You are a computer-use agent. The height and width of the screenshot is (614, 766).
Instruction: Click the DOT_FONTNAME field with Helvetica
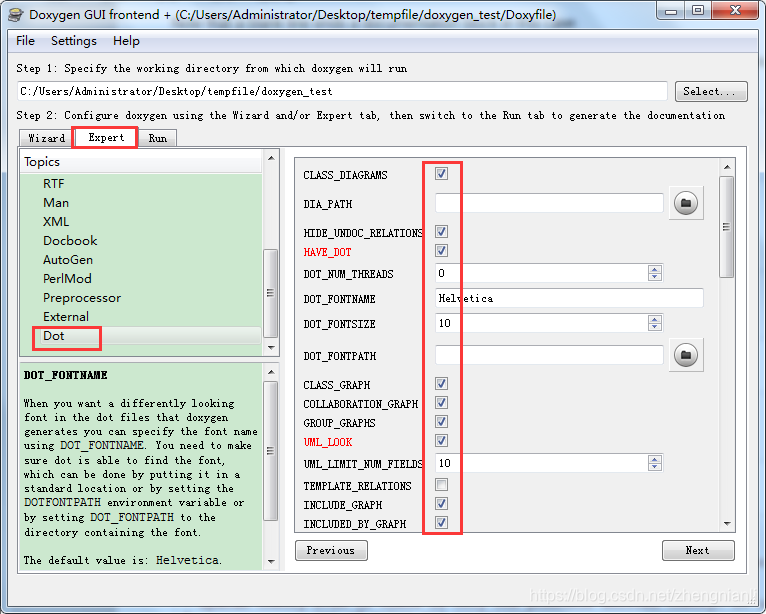click(x=569, y=298)
